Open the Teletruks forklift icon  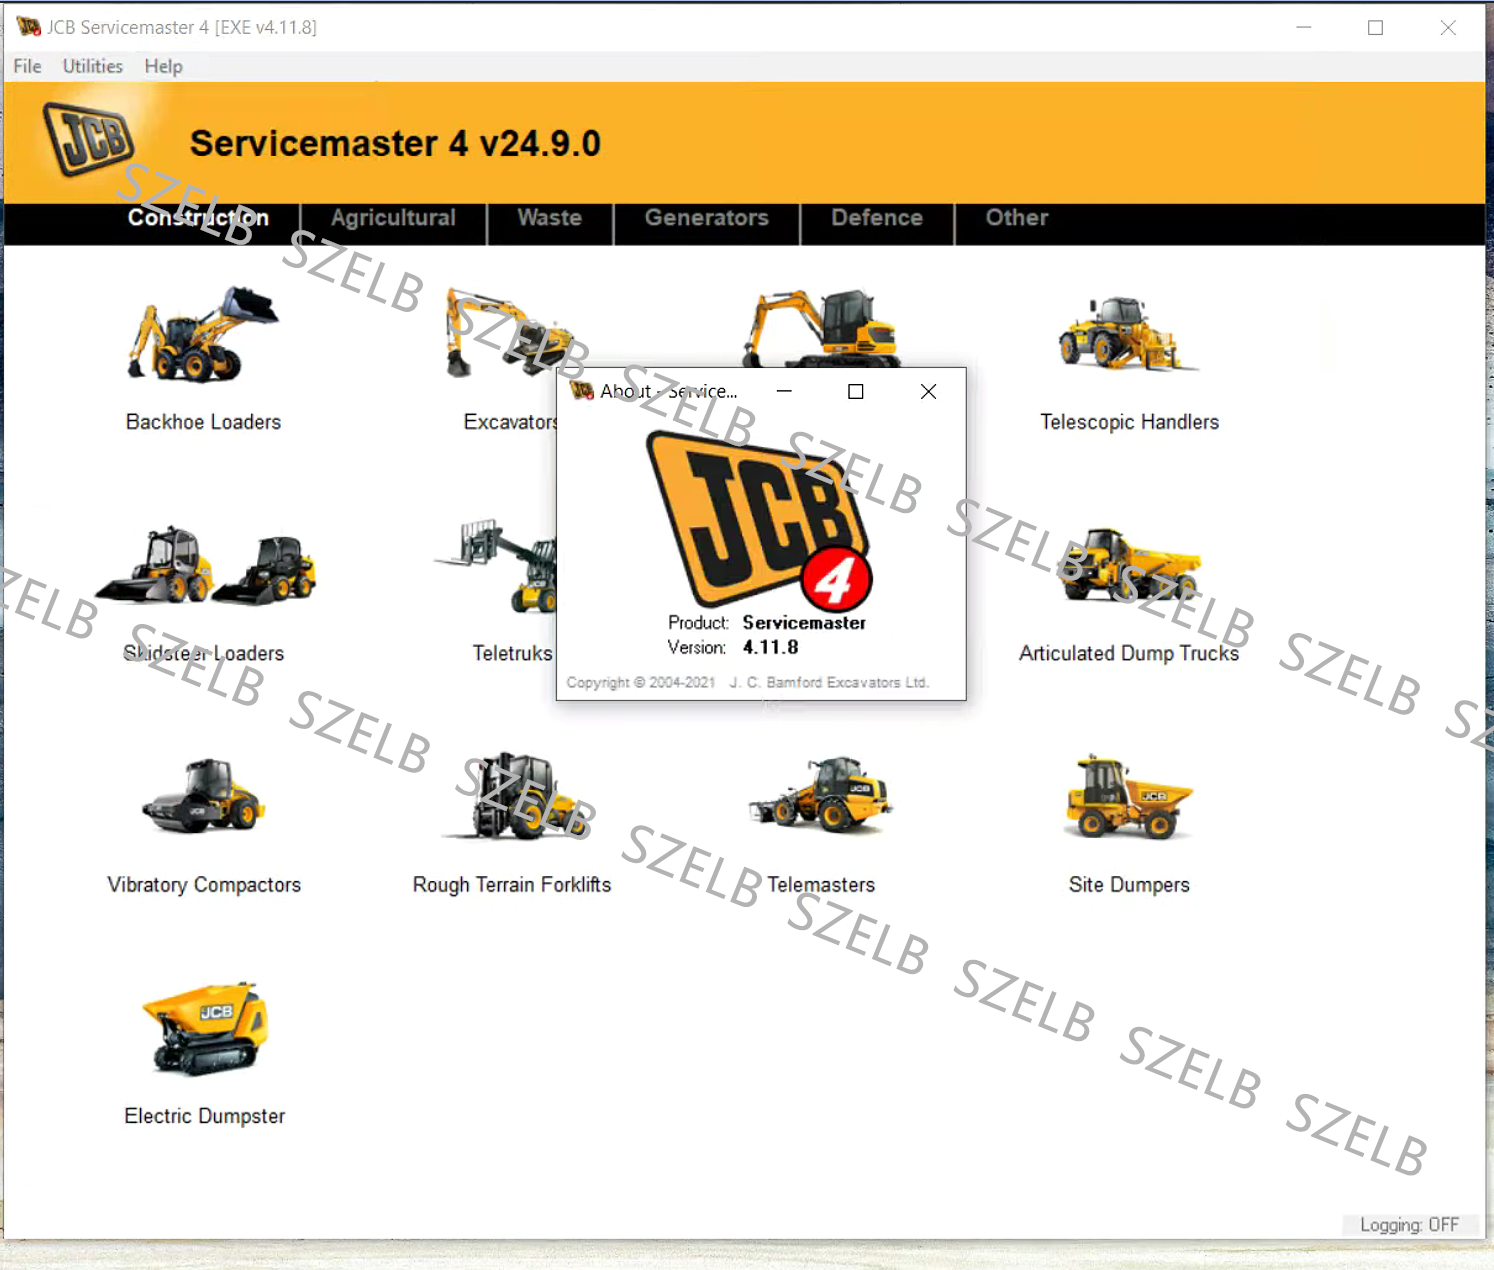tap(496, 565)
